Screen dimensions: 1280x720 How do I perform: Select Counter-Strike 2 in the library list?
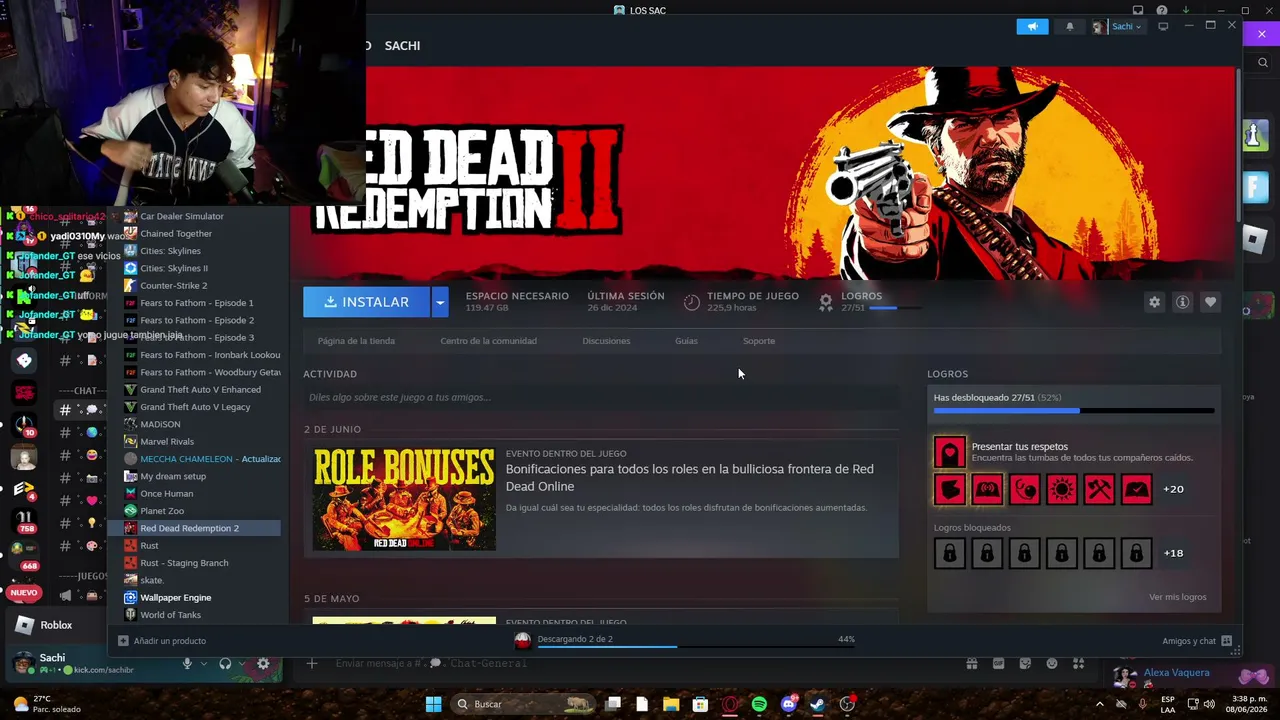[174, 286]
